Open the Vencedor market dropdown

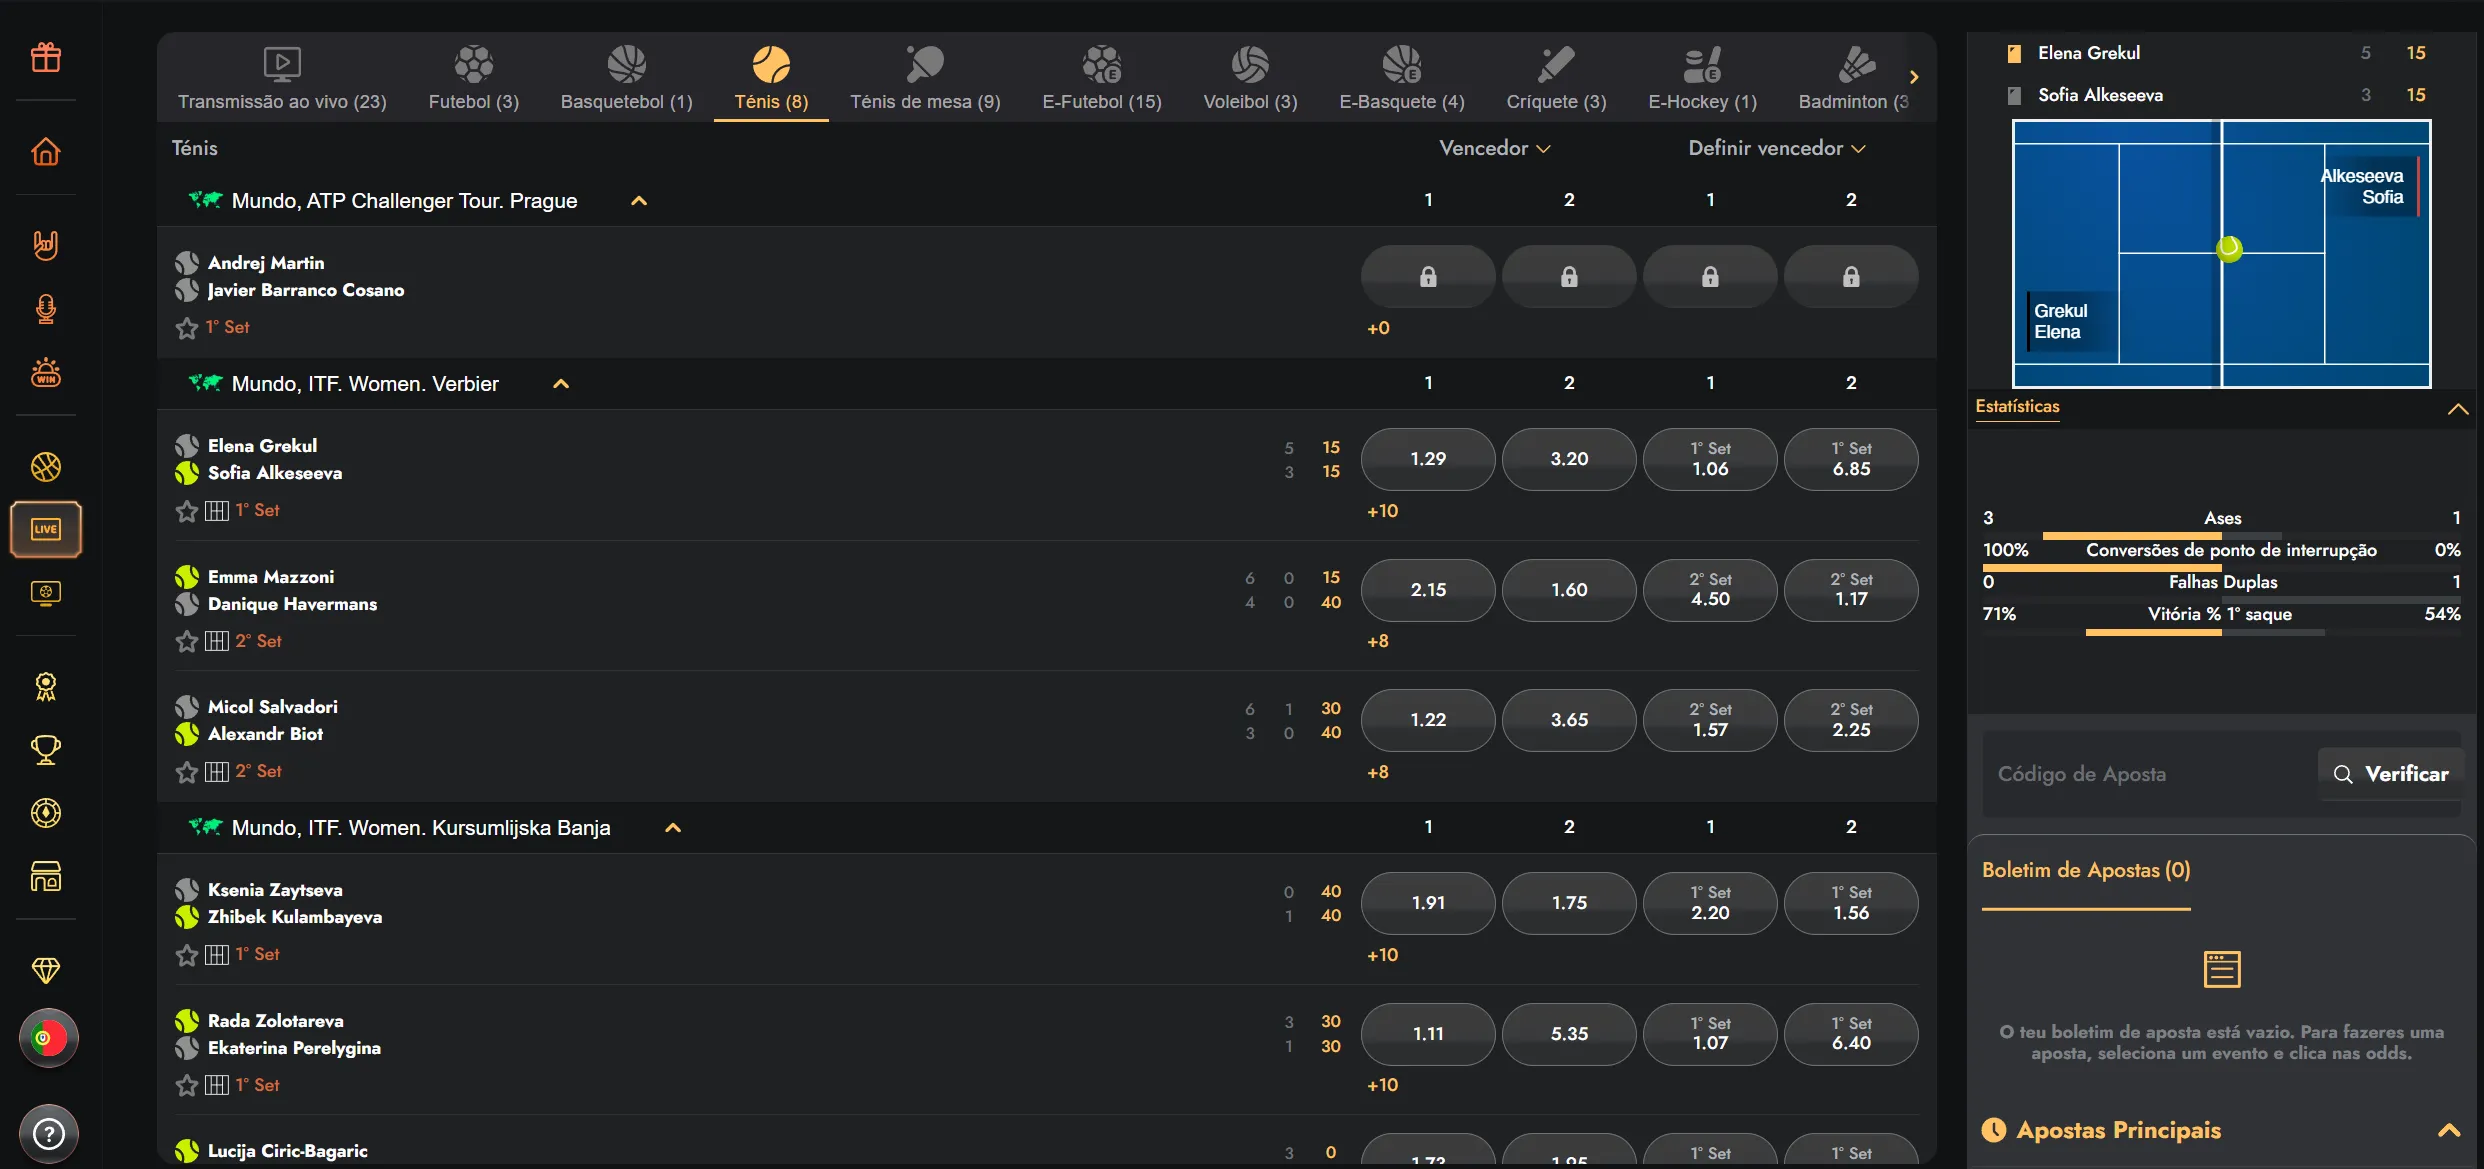point(1495,148)
